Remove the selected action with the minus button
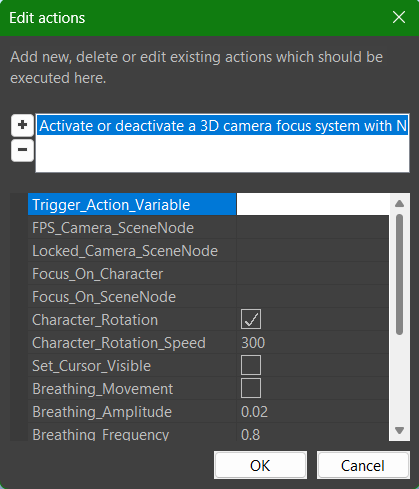 point(22,150)
